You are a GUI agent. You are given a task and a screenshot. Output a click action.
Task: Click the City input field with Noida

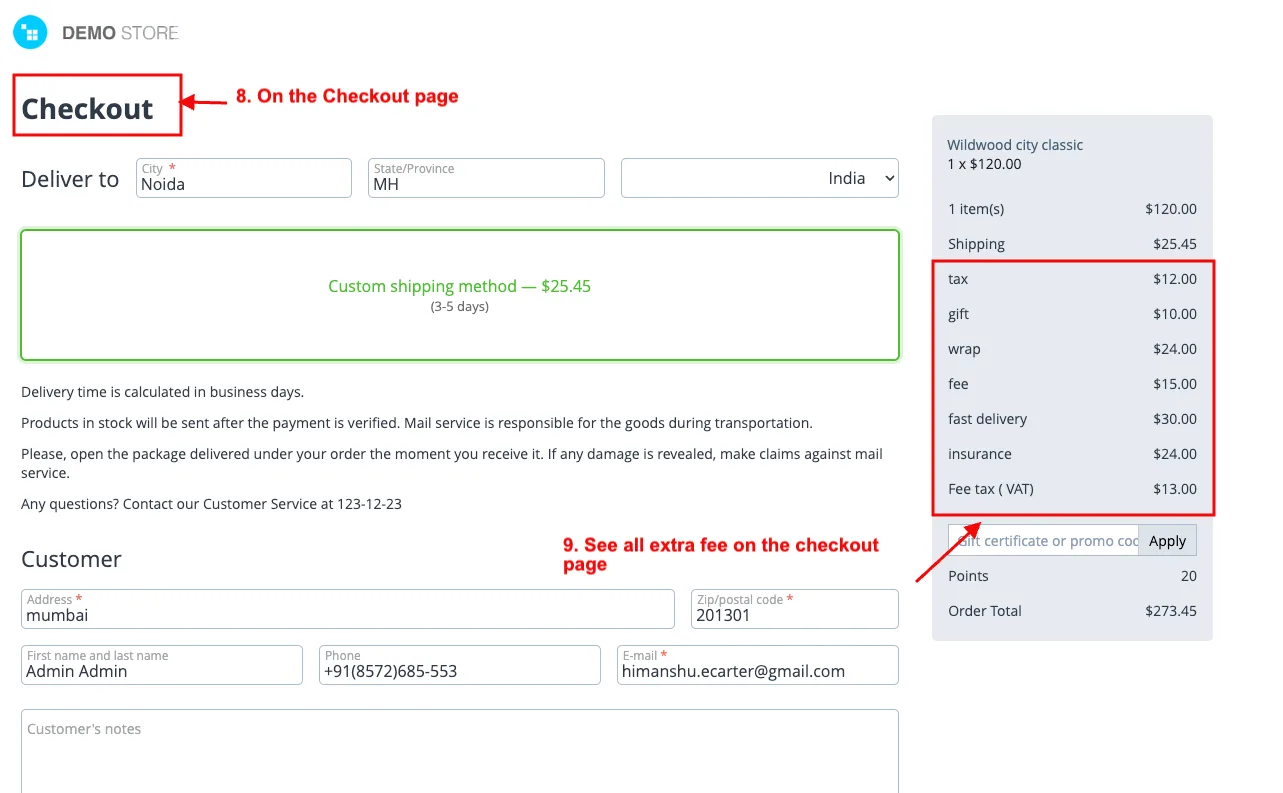click(x=244, y=178)
